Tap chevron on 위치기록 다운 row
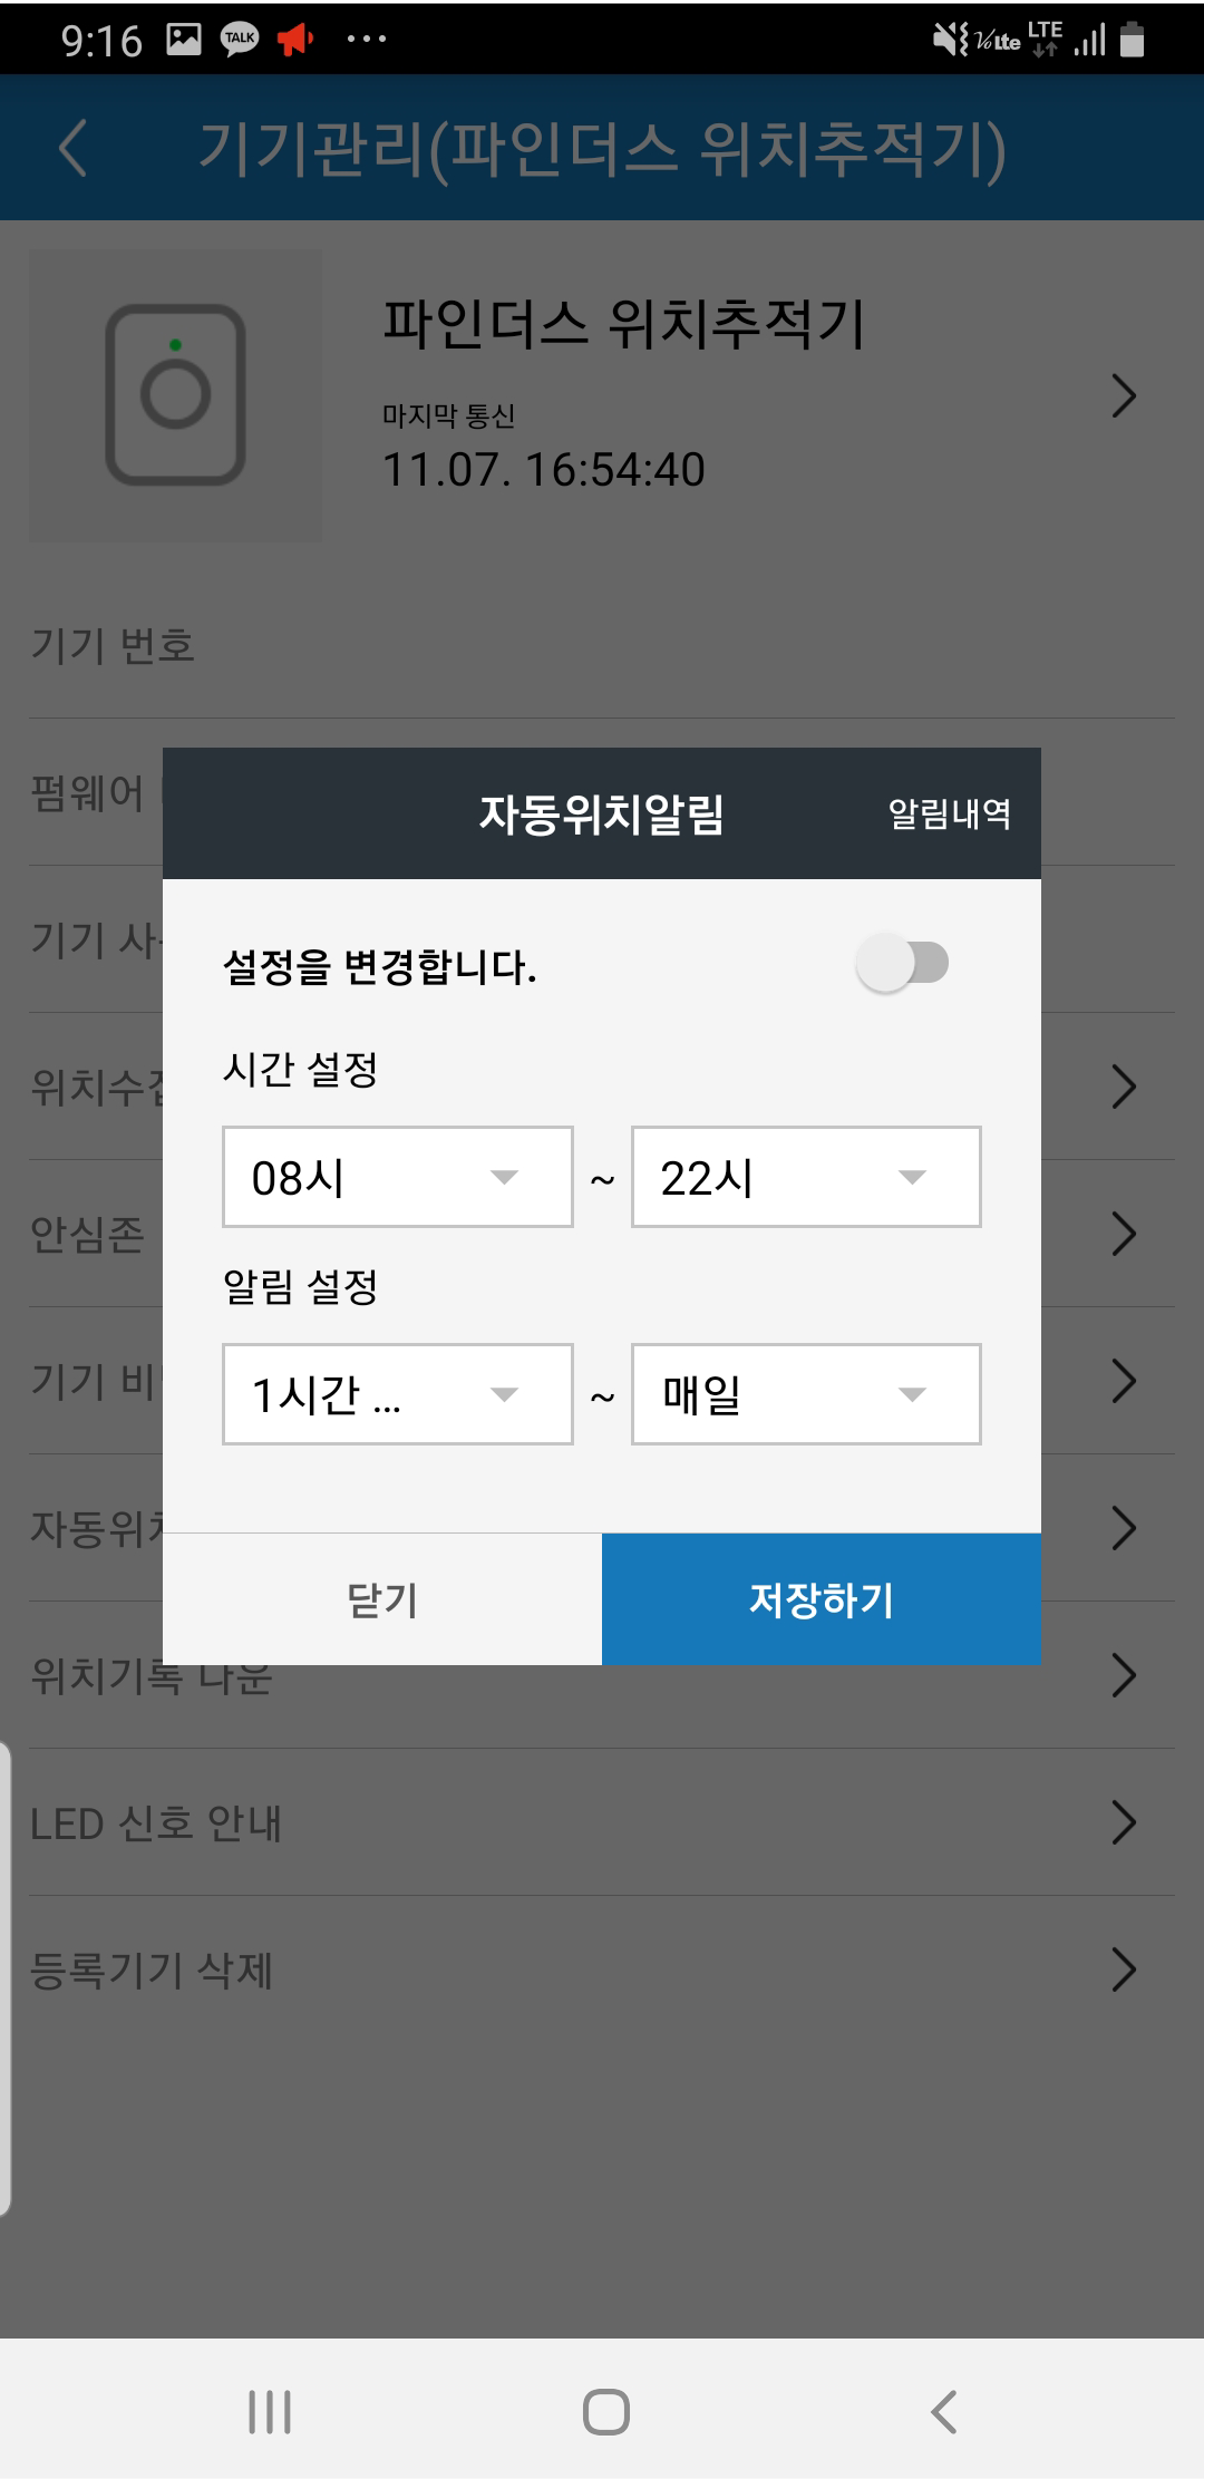This screenshot has height=2479, width=1205. pos(1123,1675)
